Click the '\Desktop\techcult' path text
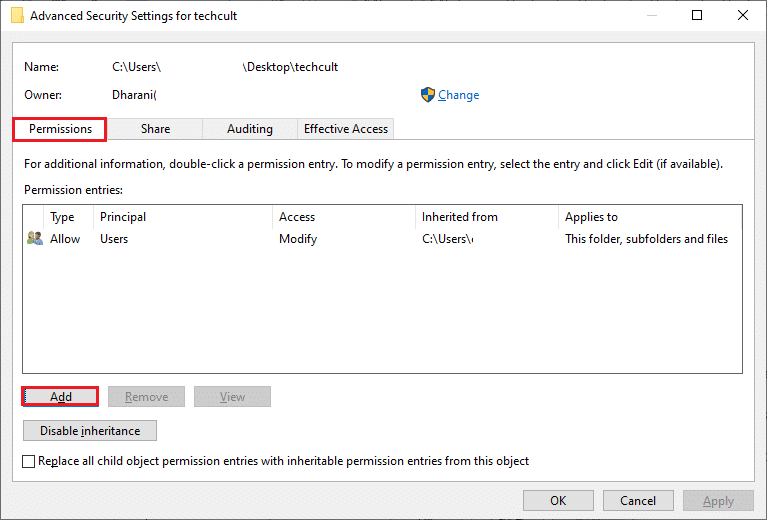Image resolution: width=767 pixels, height=520 pixels. click(290, 67)
